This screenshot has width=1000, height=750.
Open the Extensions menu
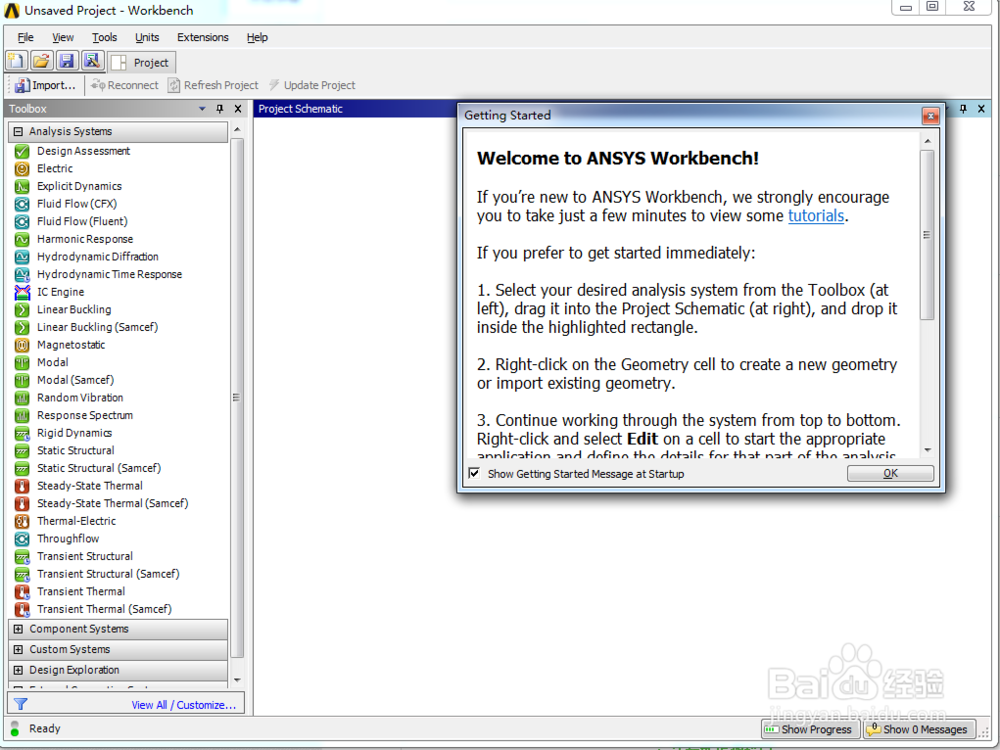(x=203, y=37)
